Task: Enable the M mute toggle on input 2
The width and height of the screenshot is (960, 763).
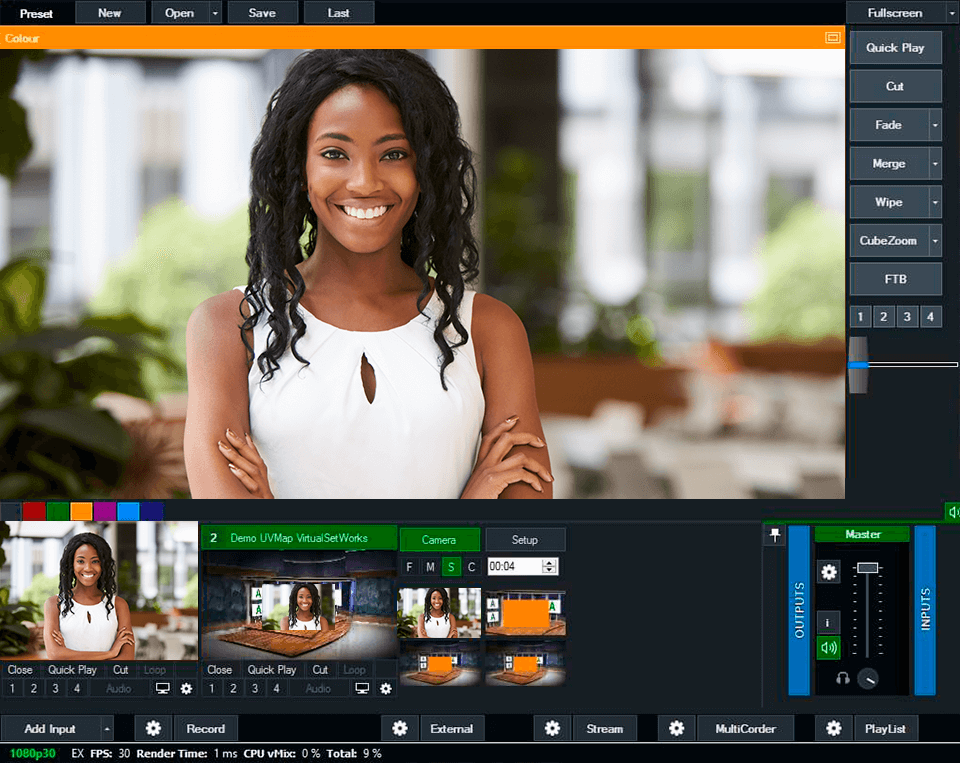Action: (430, 566)
